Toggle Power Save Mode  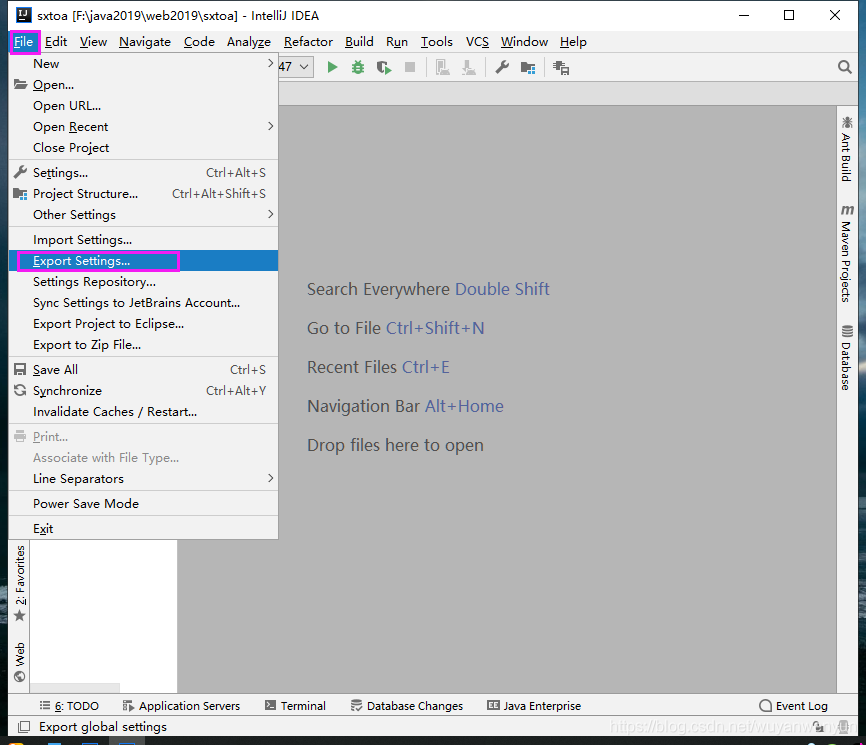tap(144, 503)
